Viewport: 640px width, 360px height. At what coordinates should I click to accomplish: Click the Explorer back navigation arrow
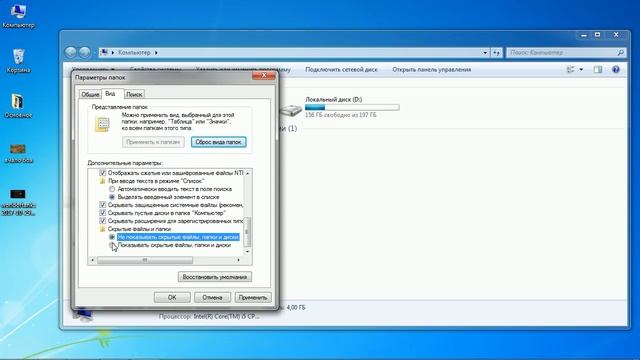click(x=71, y=52)
